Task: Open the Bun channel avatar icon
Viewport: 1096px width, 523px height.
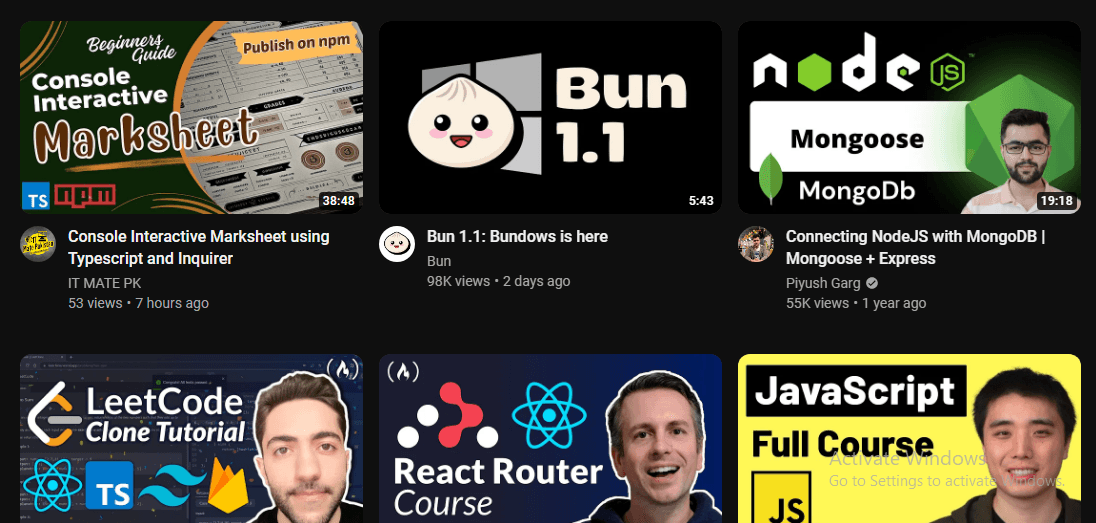Action: pos(397,244)
